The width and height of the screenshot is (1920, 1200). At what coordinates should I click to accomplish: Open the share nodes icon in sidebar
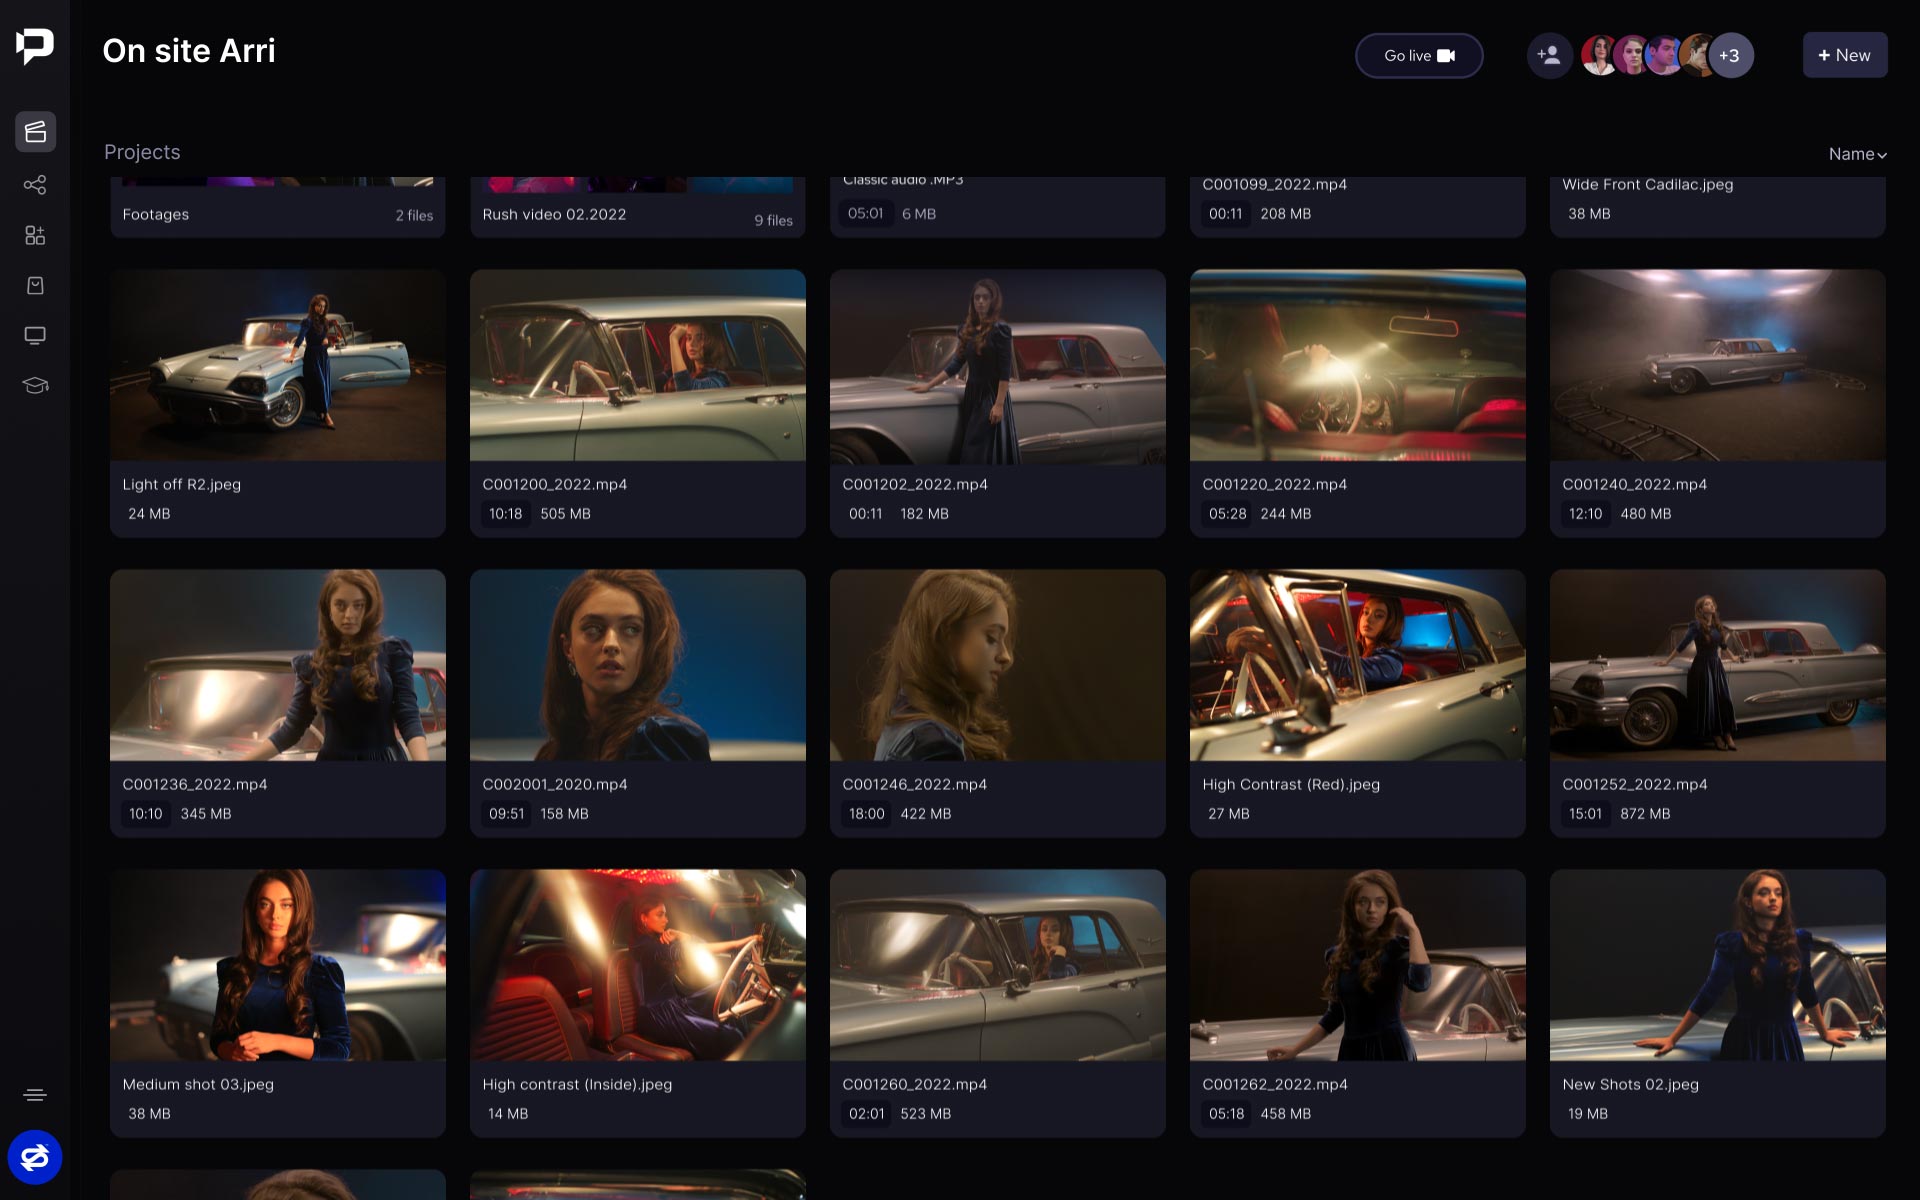click(x=35, y=185)
